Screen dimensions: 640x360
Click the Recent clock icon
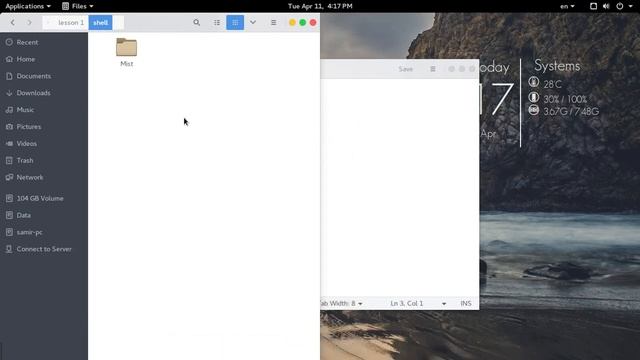[x=9, y=42]
